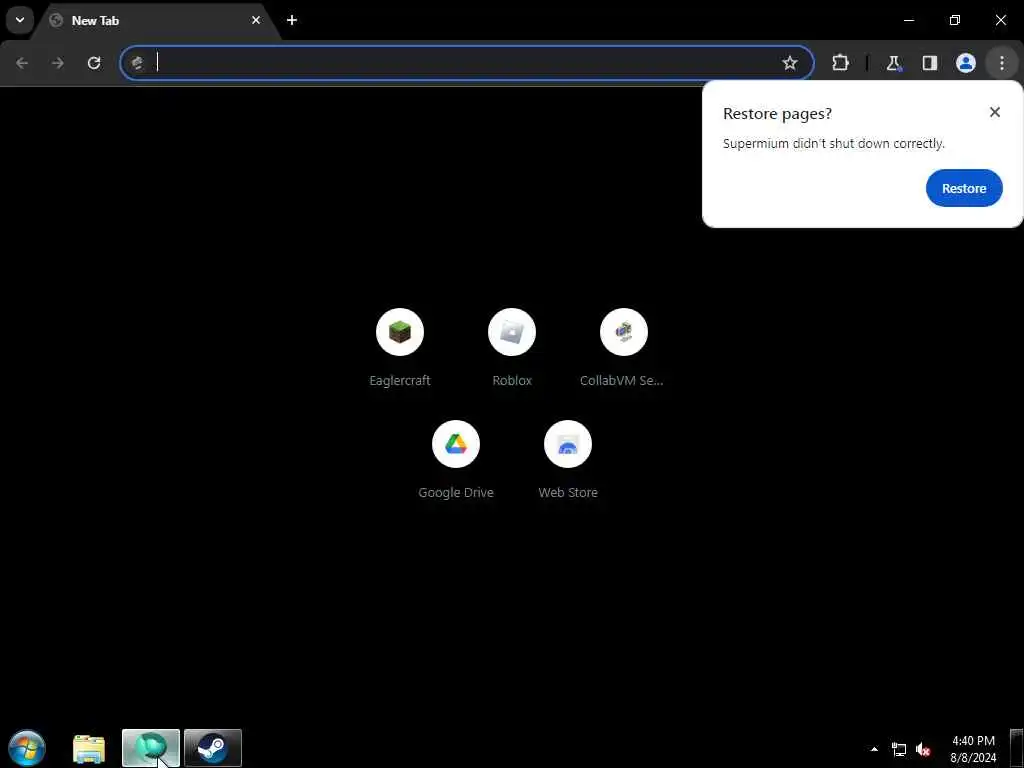The image size is (1024, 768).
Task: Minimize the browser window
Action: (x=909, y=20)
